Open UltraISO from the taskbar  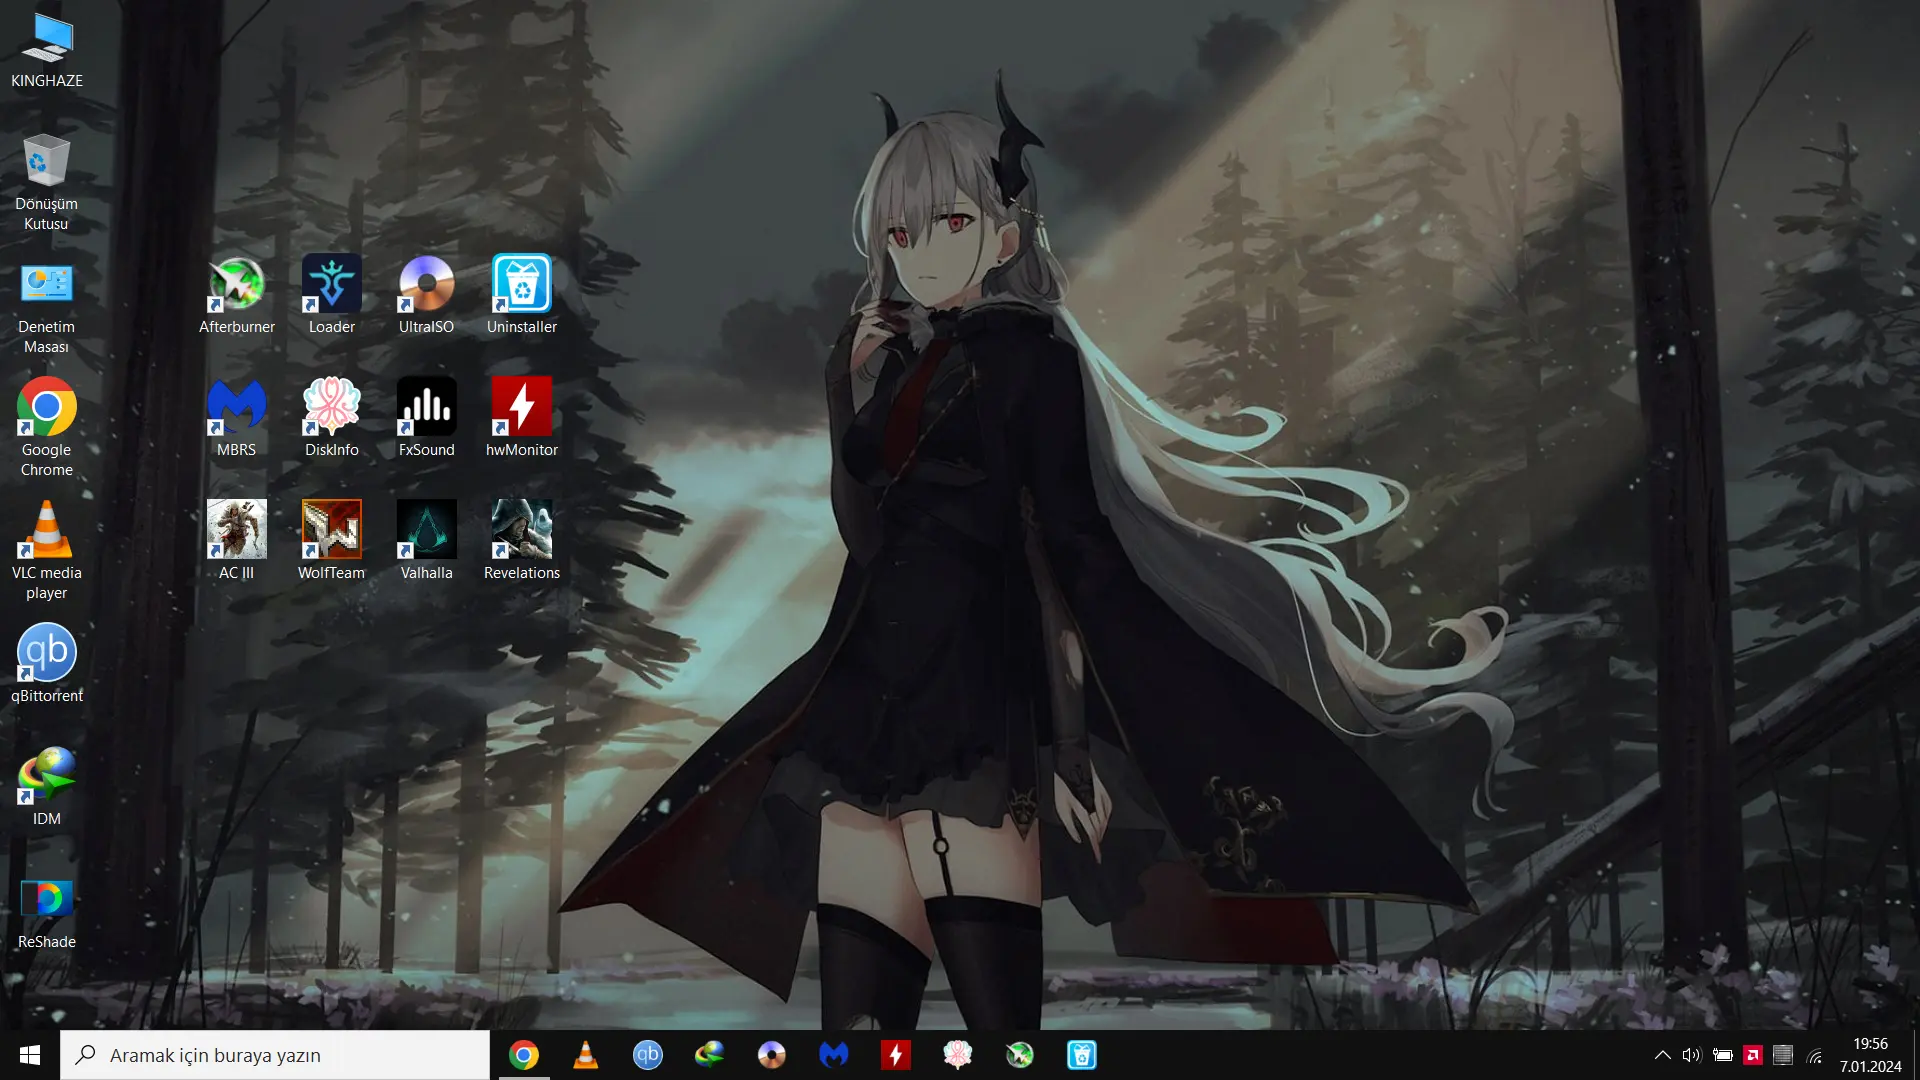point(772,1055)
